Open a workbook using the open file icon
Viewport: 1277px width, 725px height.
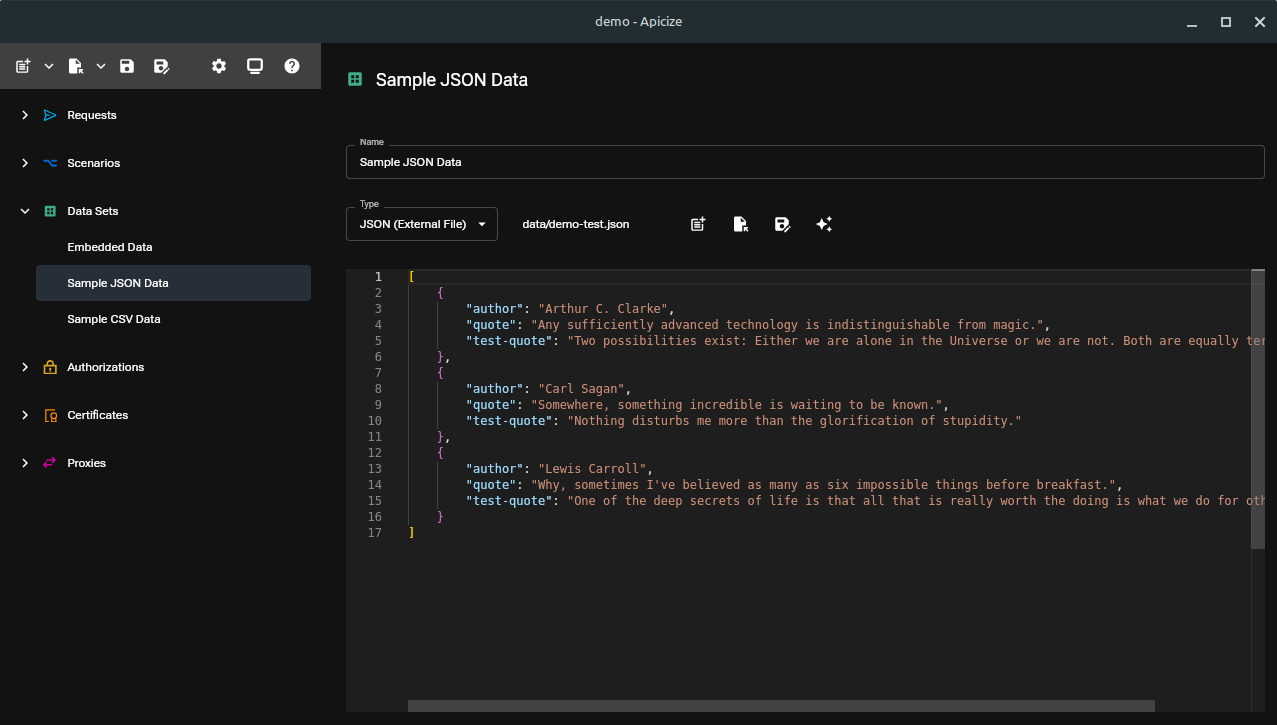click(x=74, y=66)
